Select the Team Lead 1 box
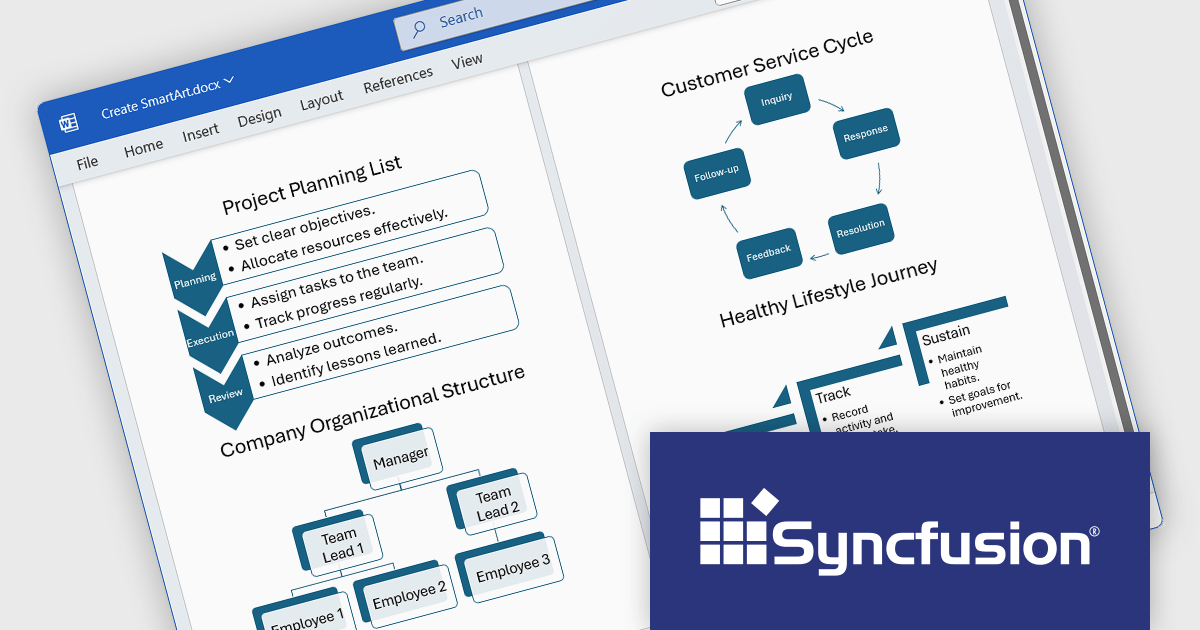The image size is (1200, 630). pos(338,542)
